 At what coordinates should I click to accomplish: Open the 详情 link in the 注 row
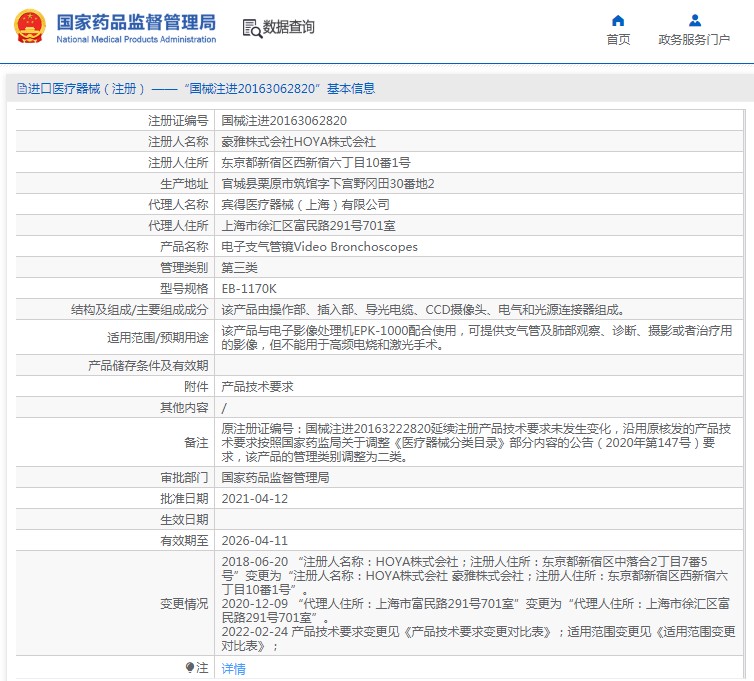233,669
